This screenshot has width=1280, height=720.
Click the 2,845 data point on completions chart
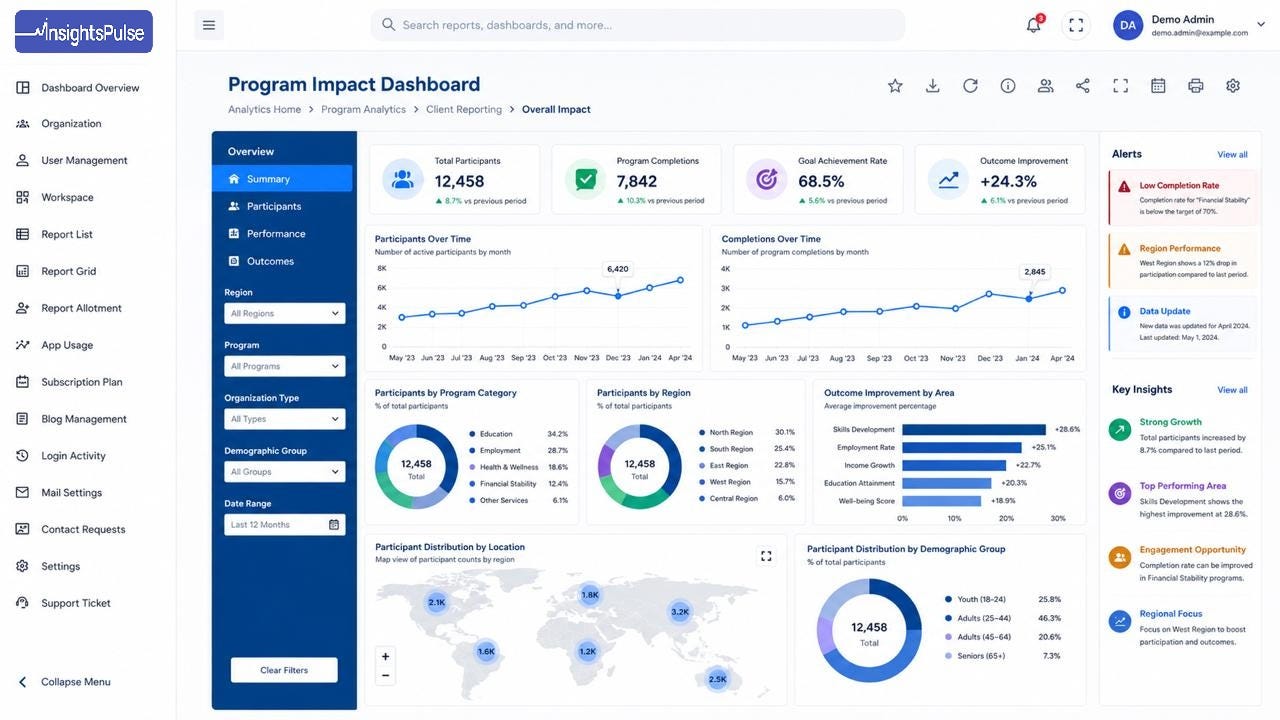1029,298
